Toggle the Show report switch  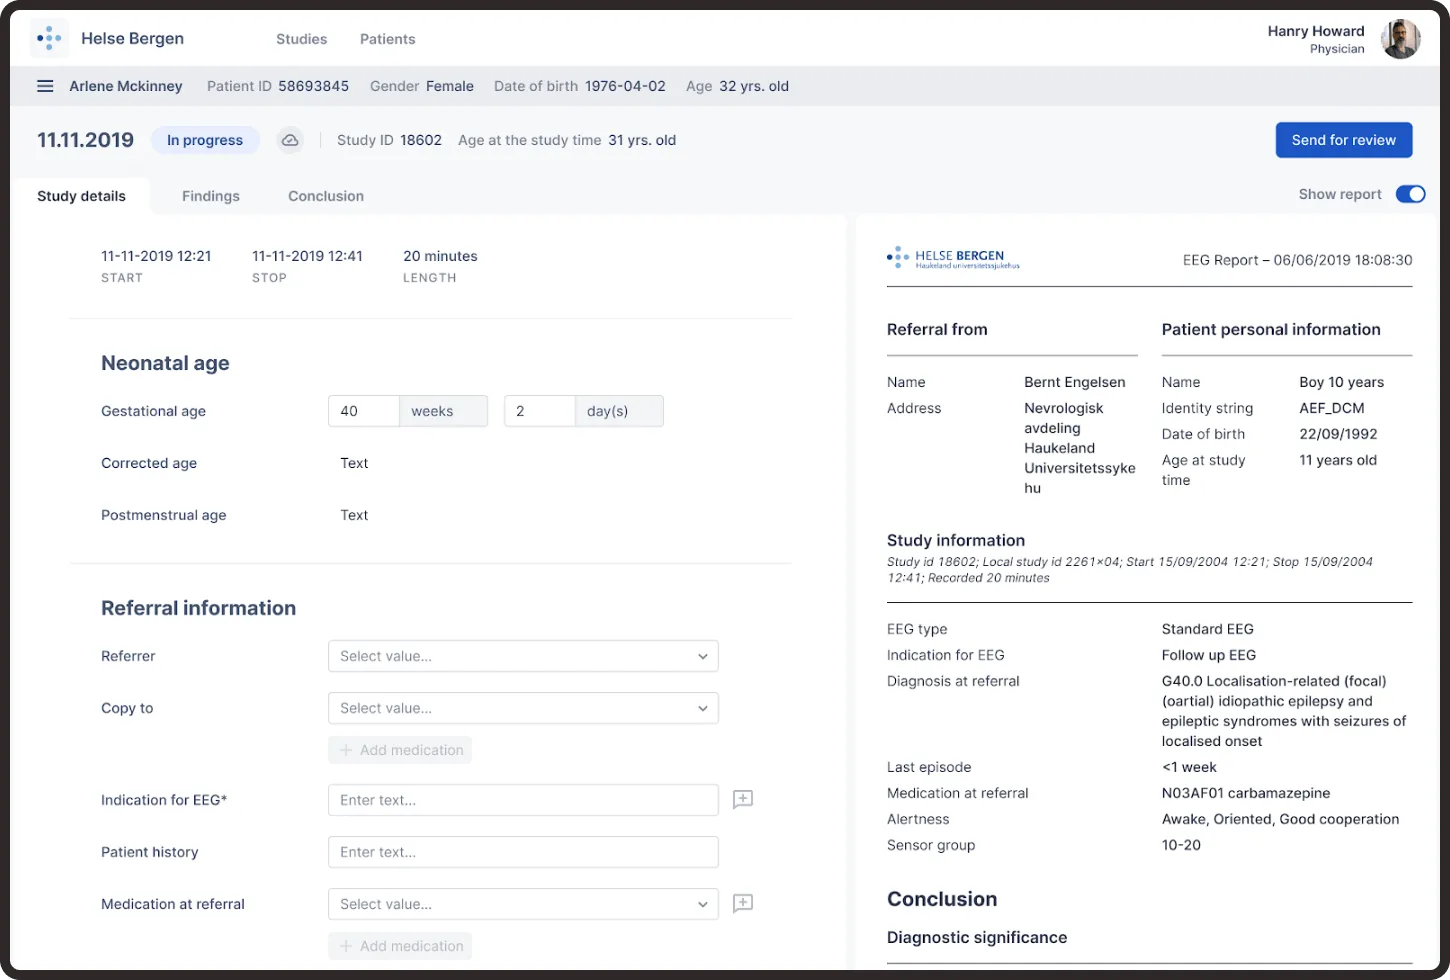(x=1410, y=194)
